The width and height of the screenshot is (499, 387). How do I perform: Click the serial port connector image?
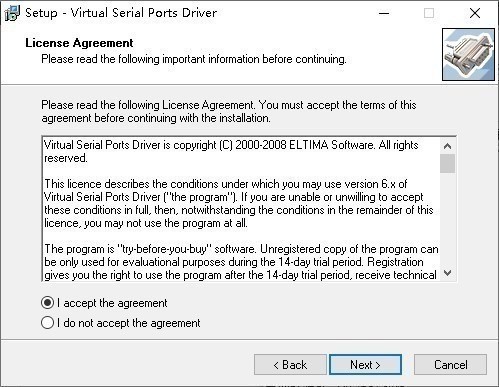click(x=468, y=55)
